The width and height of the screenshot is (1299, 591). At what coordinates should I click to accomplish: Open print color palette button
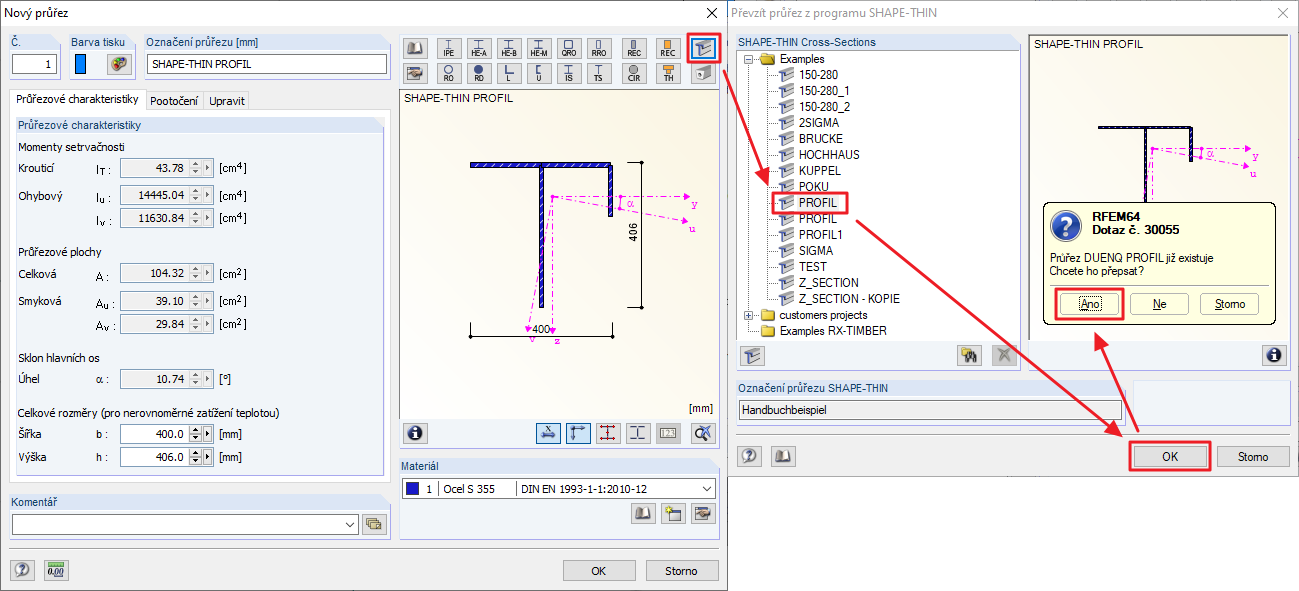click(x=120, y=64)
